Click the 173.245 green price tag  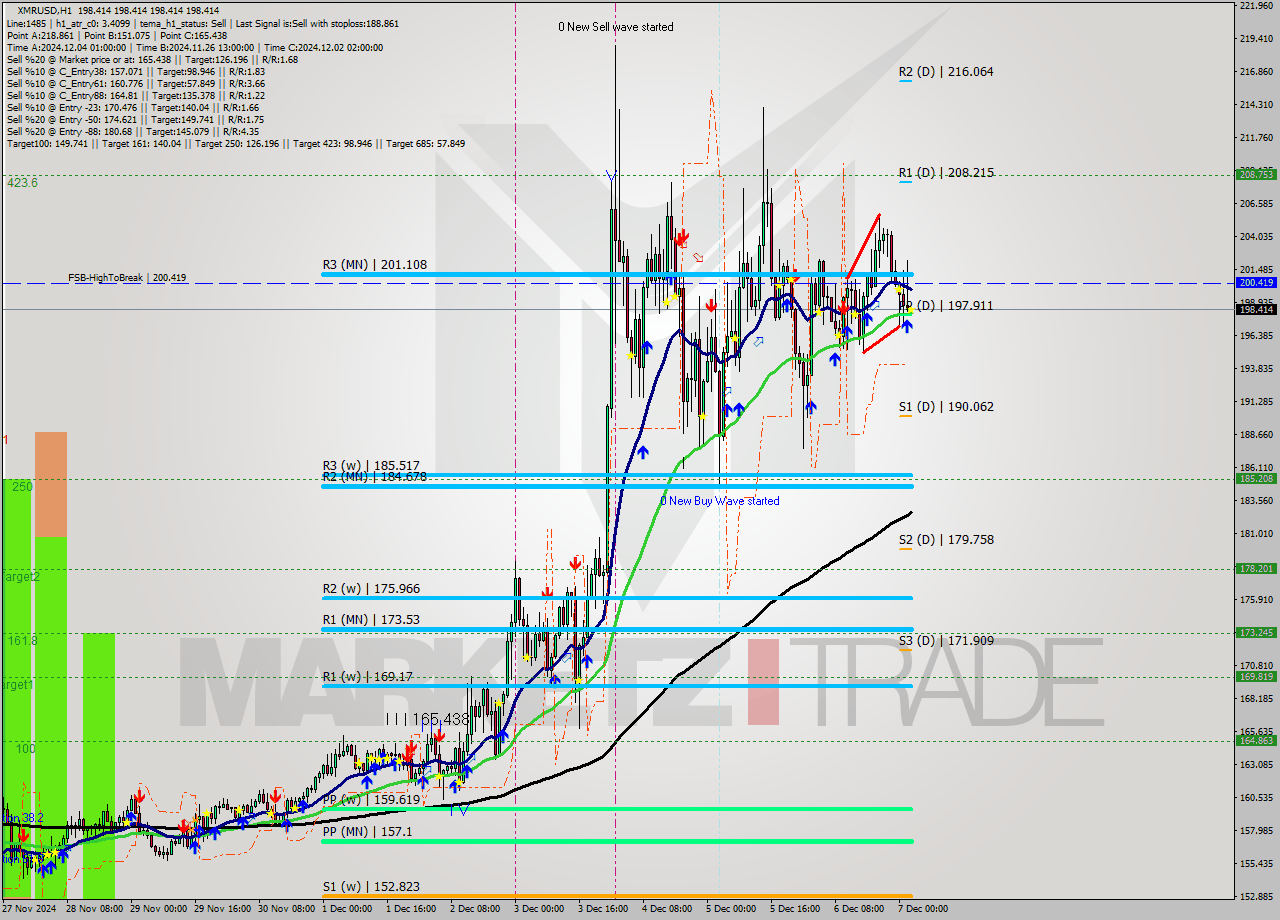1256,632
